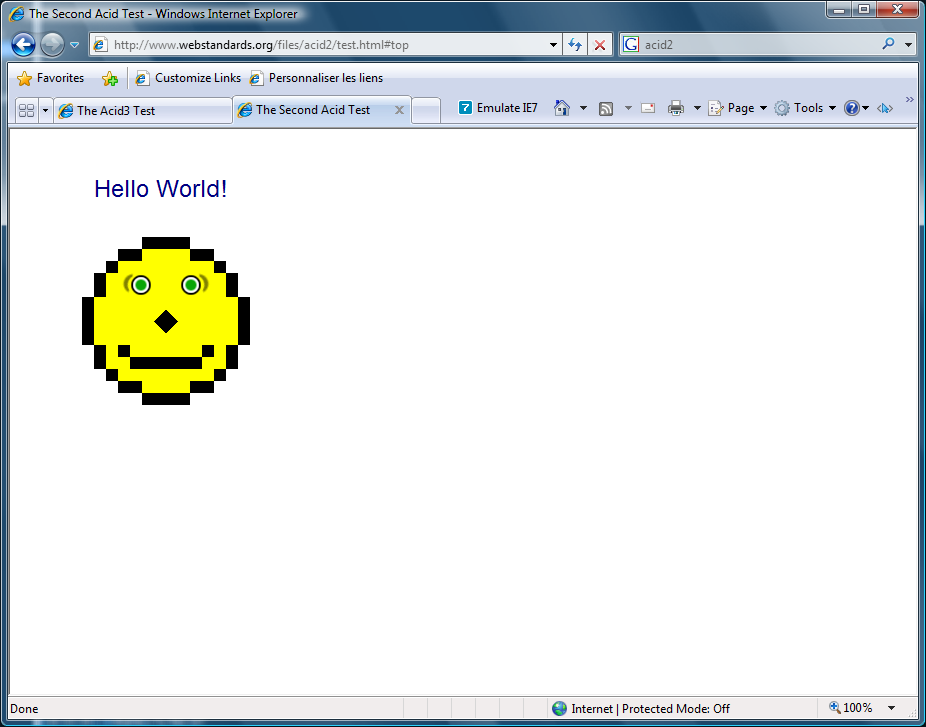
Task: Open the zoom level dropdown arrow
Action: 891,708
